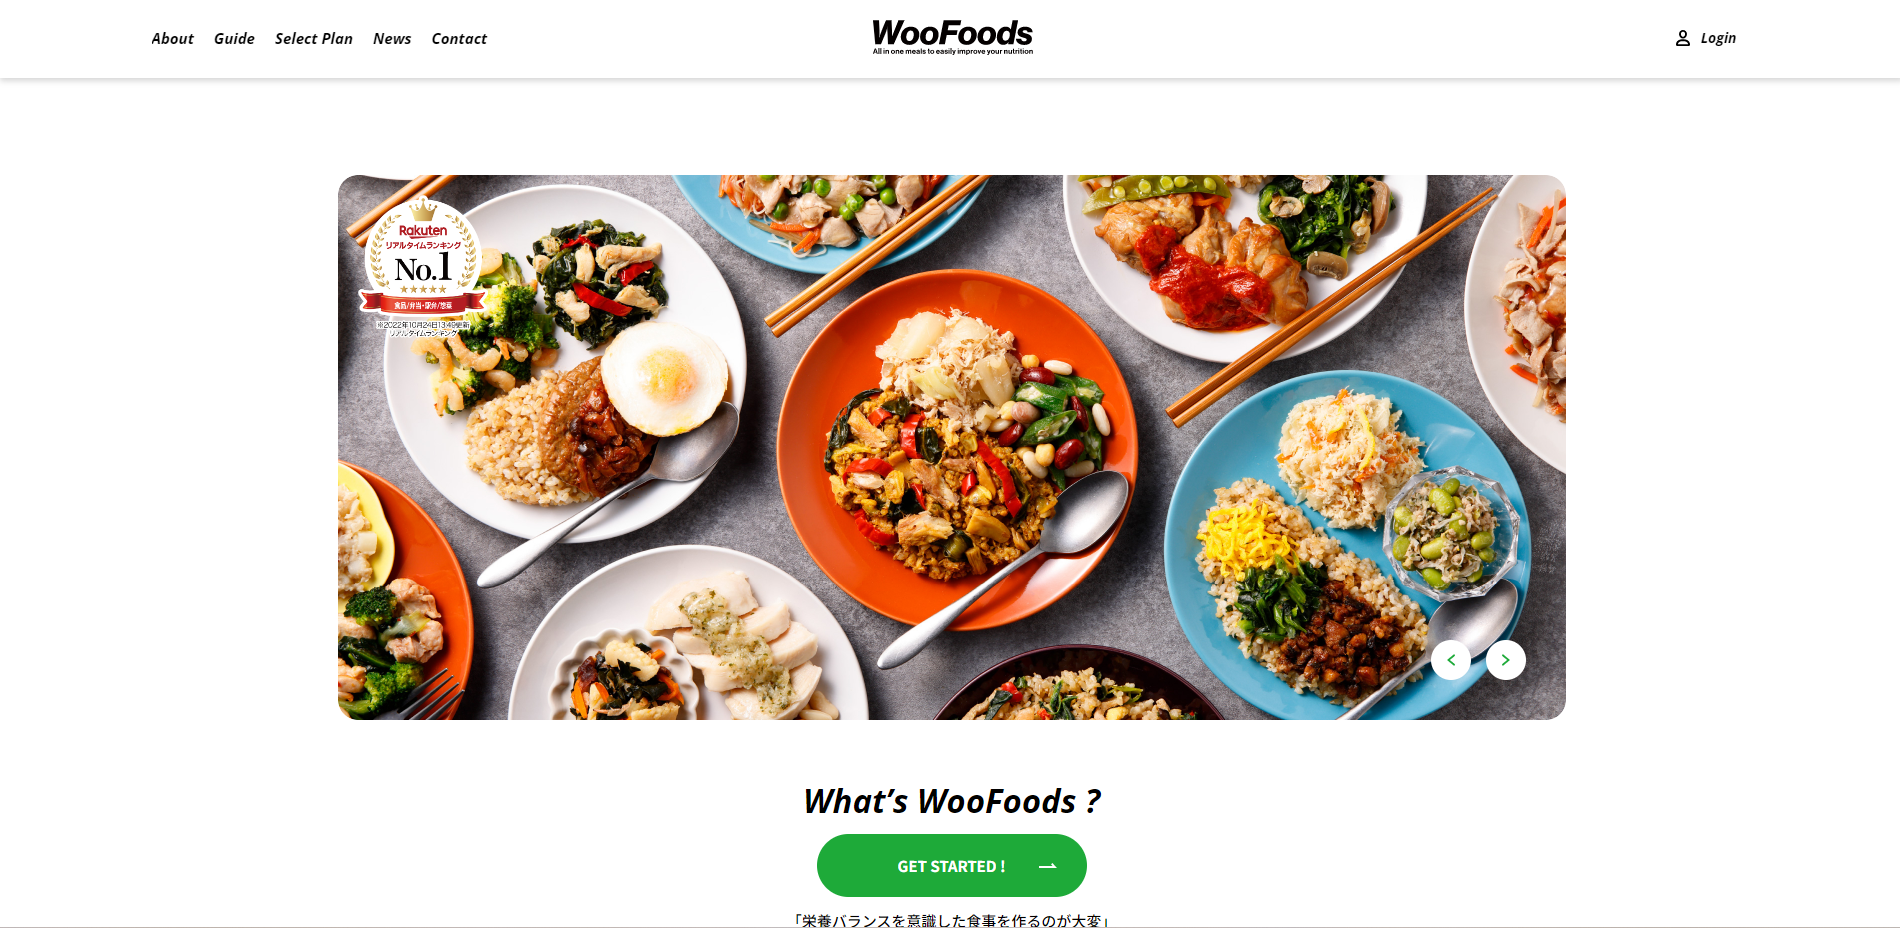Click the small date caption under Rakuten badge
This screenshot has height=928, width=1900.
(x=423, y=329)
